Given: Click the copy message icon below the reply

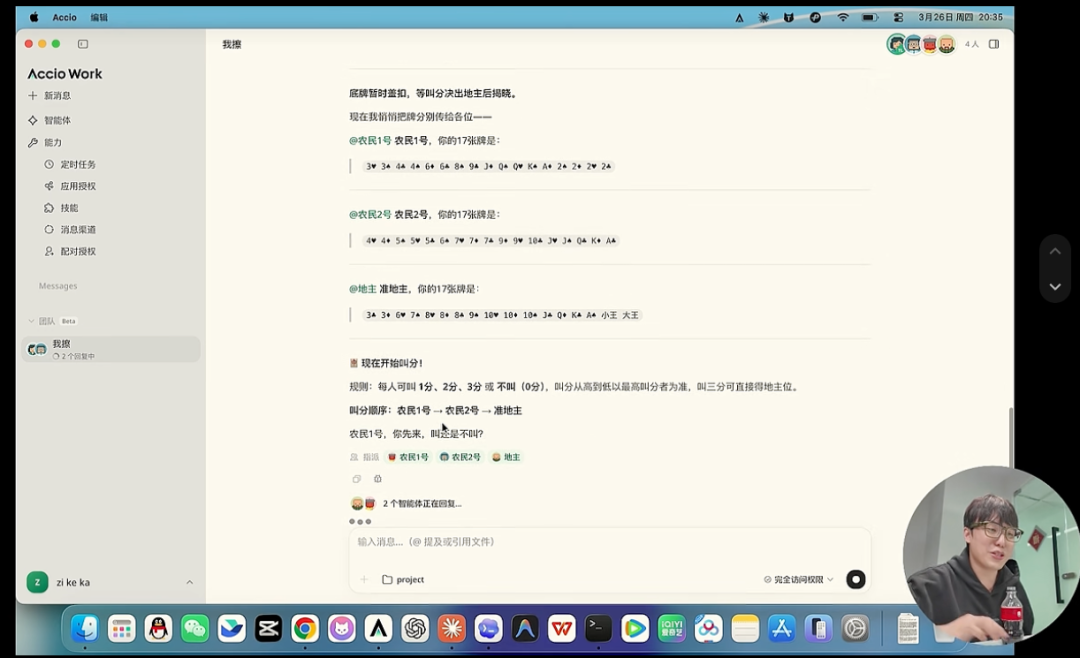Looking at the screenshot, I should coord(357,479).
